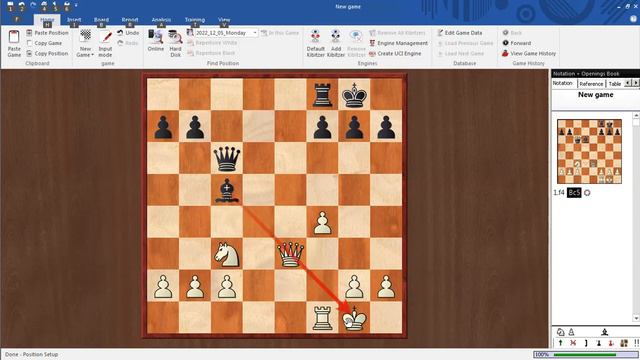Switch to the Reference tab in notation pane
The height and width of the screenshot is (360, 640).
(x=591, y=84)
